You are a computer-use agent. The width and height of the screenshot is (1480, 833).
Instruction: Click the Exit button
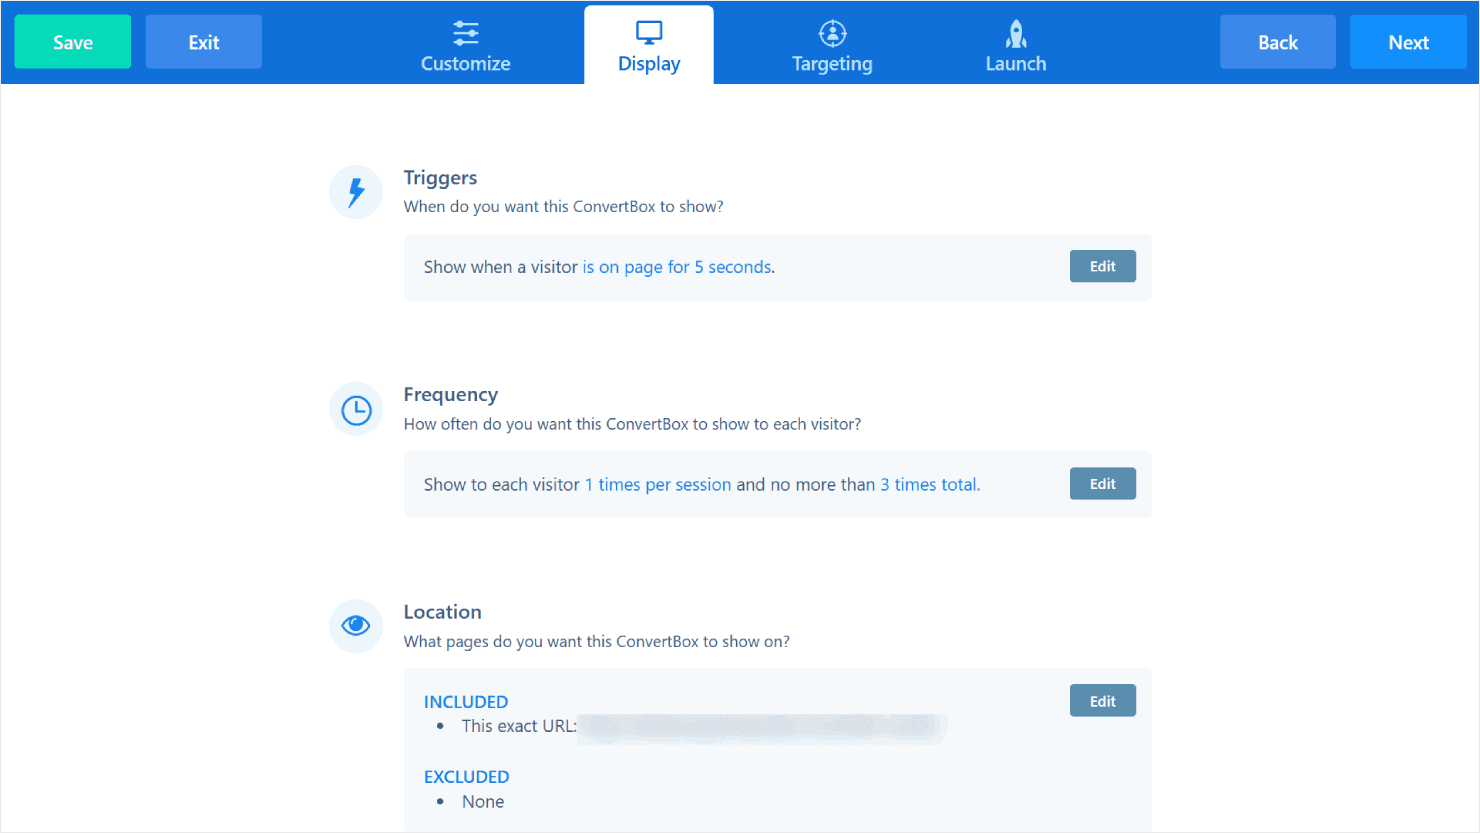204,42
